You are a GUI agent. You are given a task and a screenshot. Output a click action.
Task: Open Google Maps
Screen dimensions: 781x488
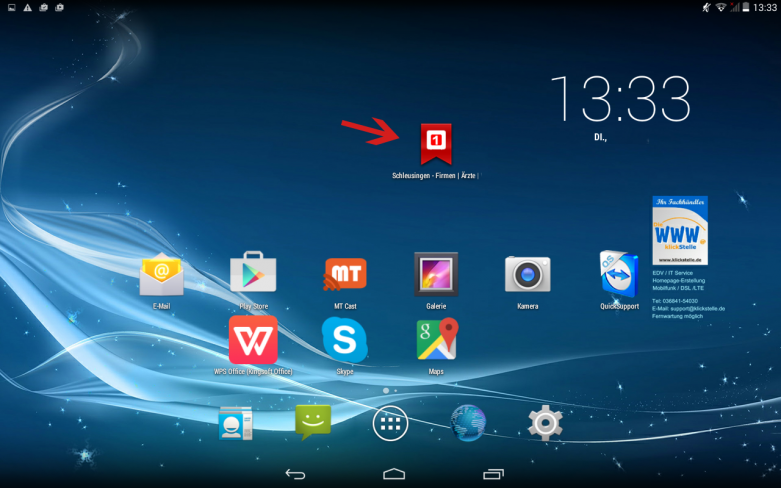pyautogui.click(x=436, y=340)
